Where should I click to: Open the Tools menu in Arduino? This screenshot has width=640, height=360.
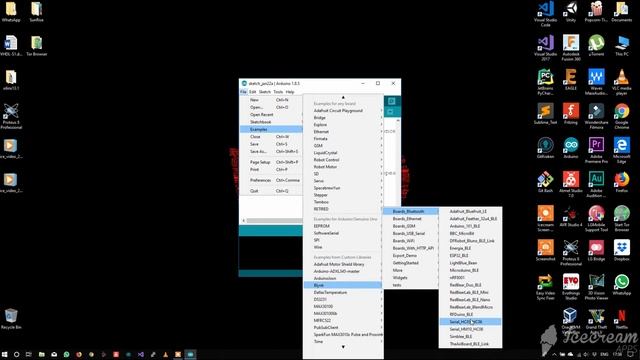[x=278, y=92]
